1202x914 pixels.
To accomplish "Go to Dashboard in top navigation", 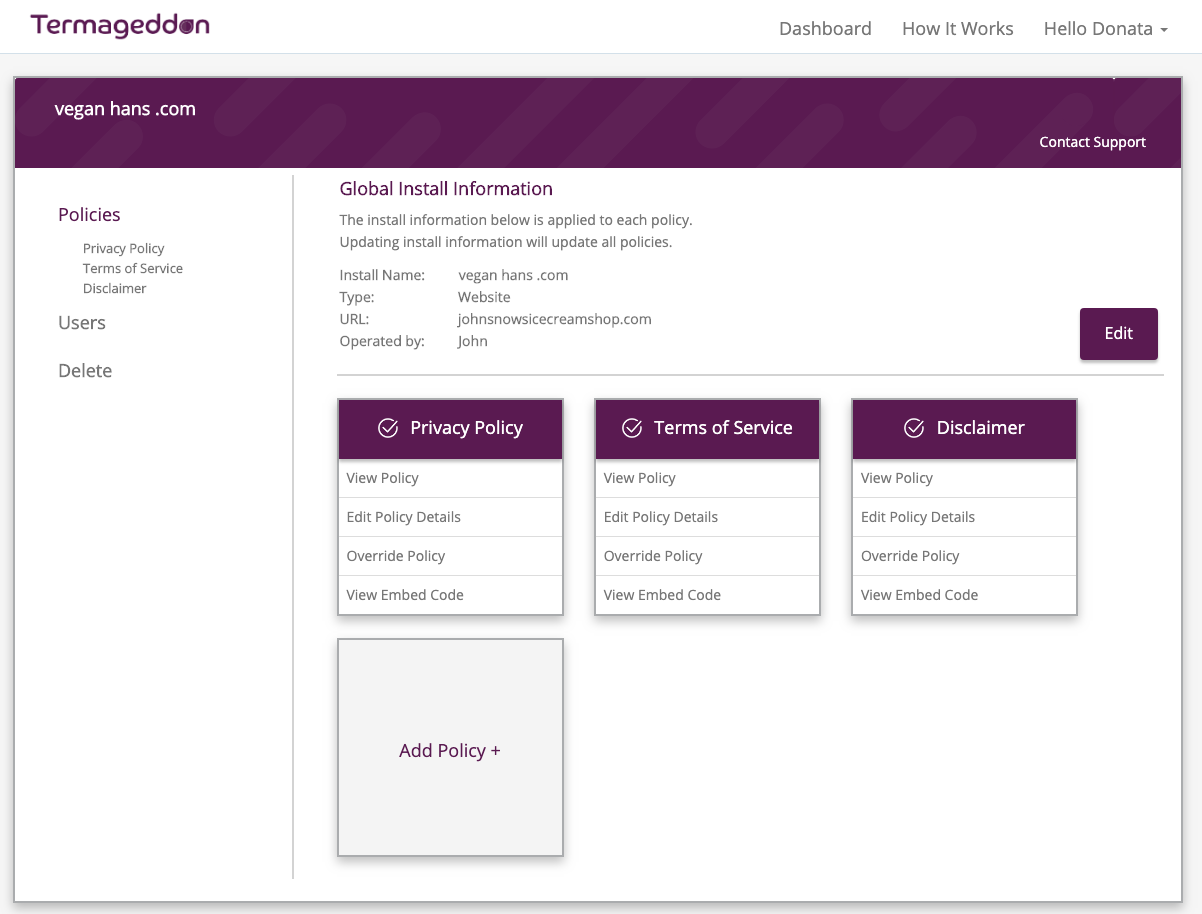I will tap(825, 29).
